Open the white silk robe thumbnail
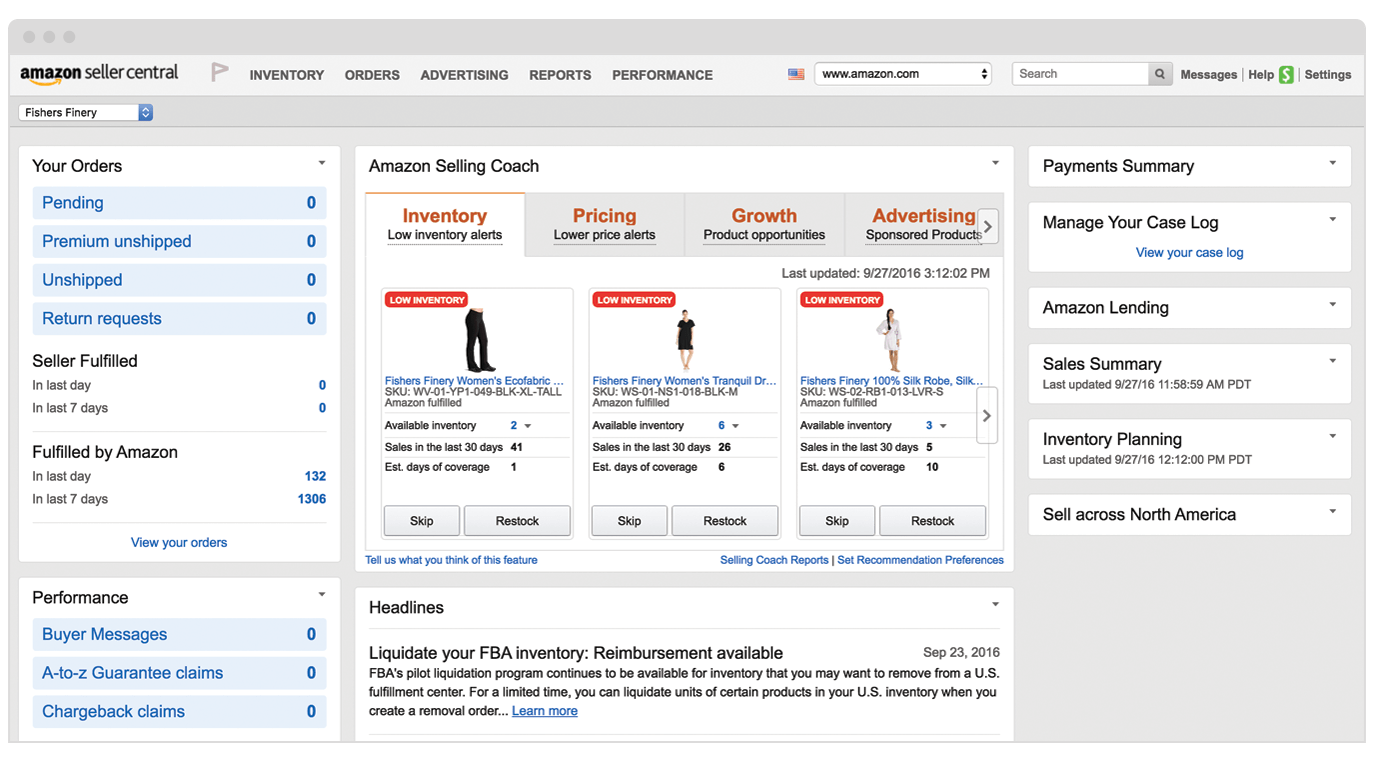Screen dimensions: 1376x776 pyautogui.click(x=889, y=340)
